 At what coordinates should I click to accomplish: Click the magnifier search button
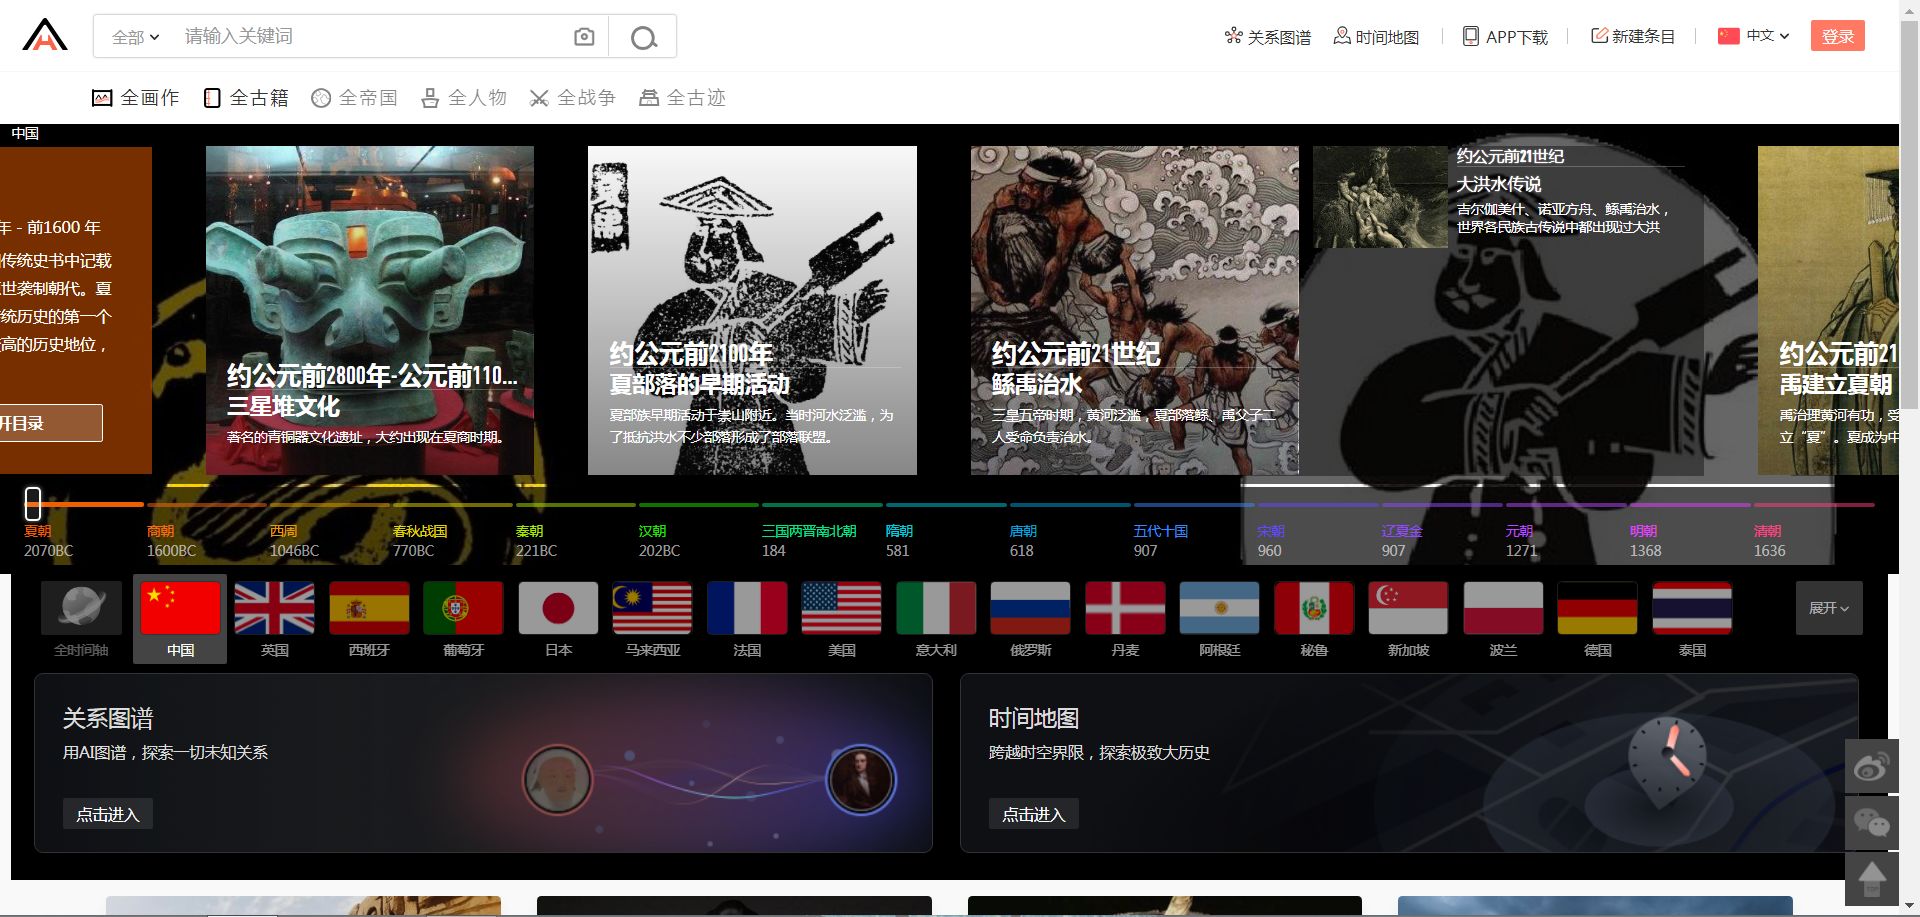tap(643, 37)
